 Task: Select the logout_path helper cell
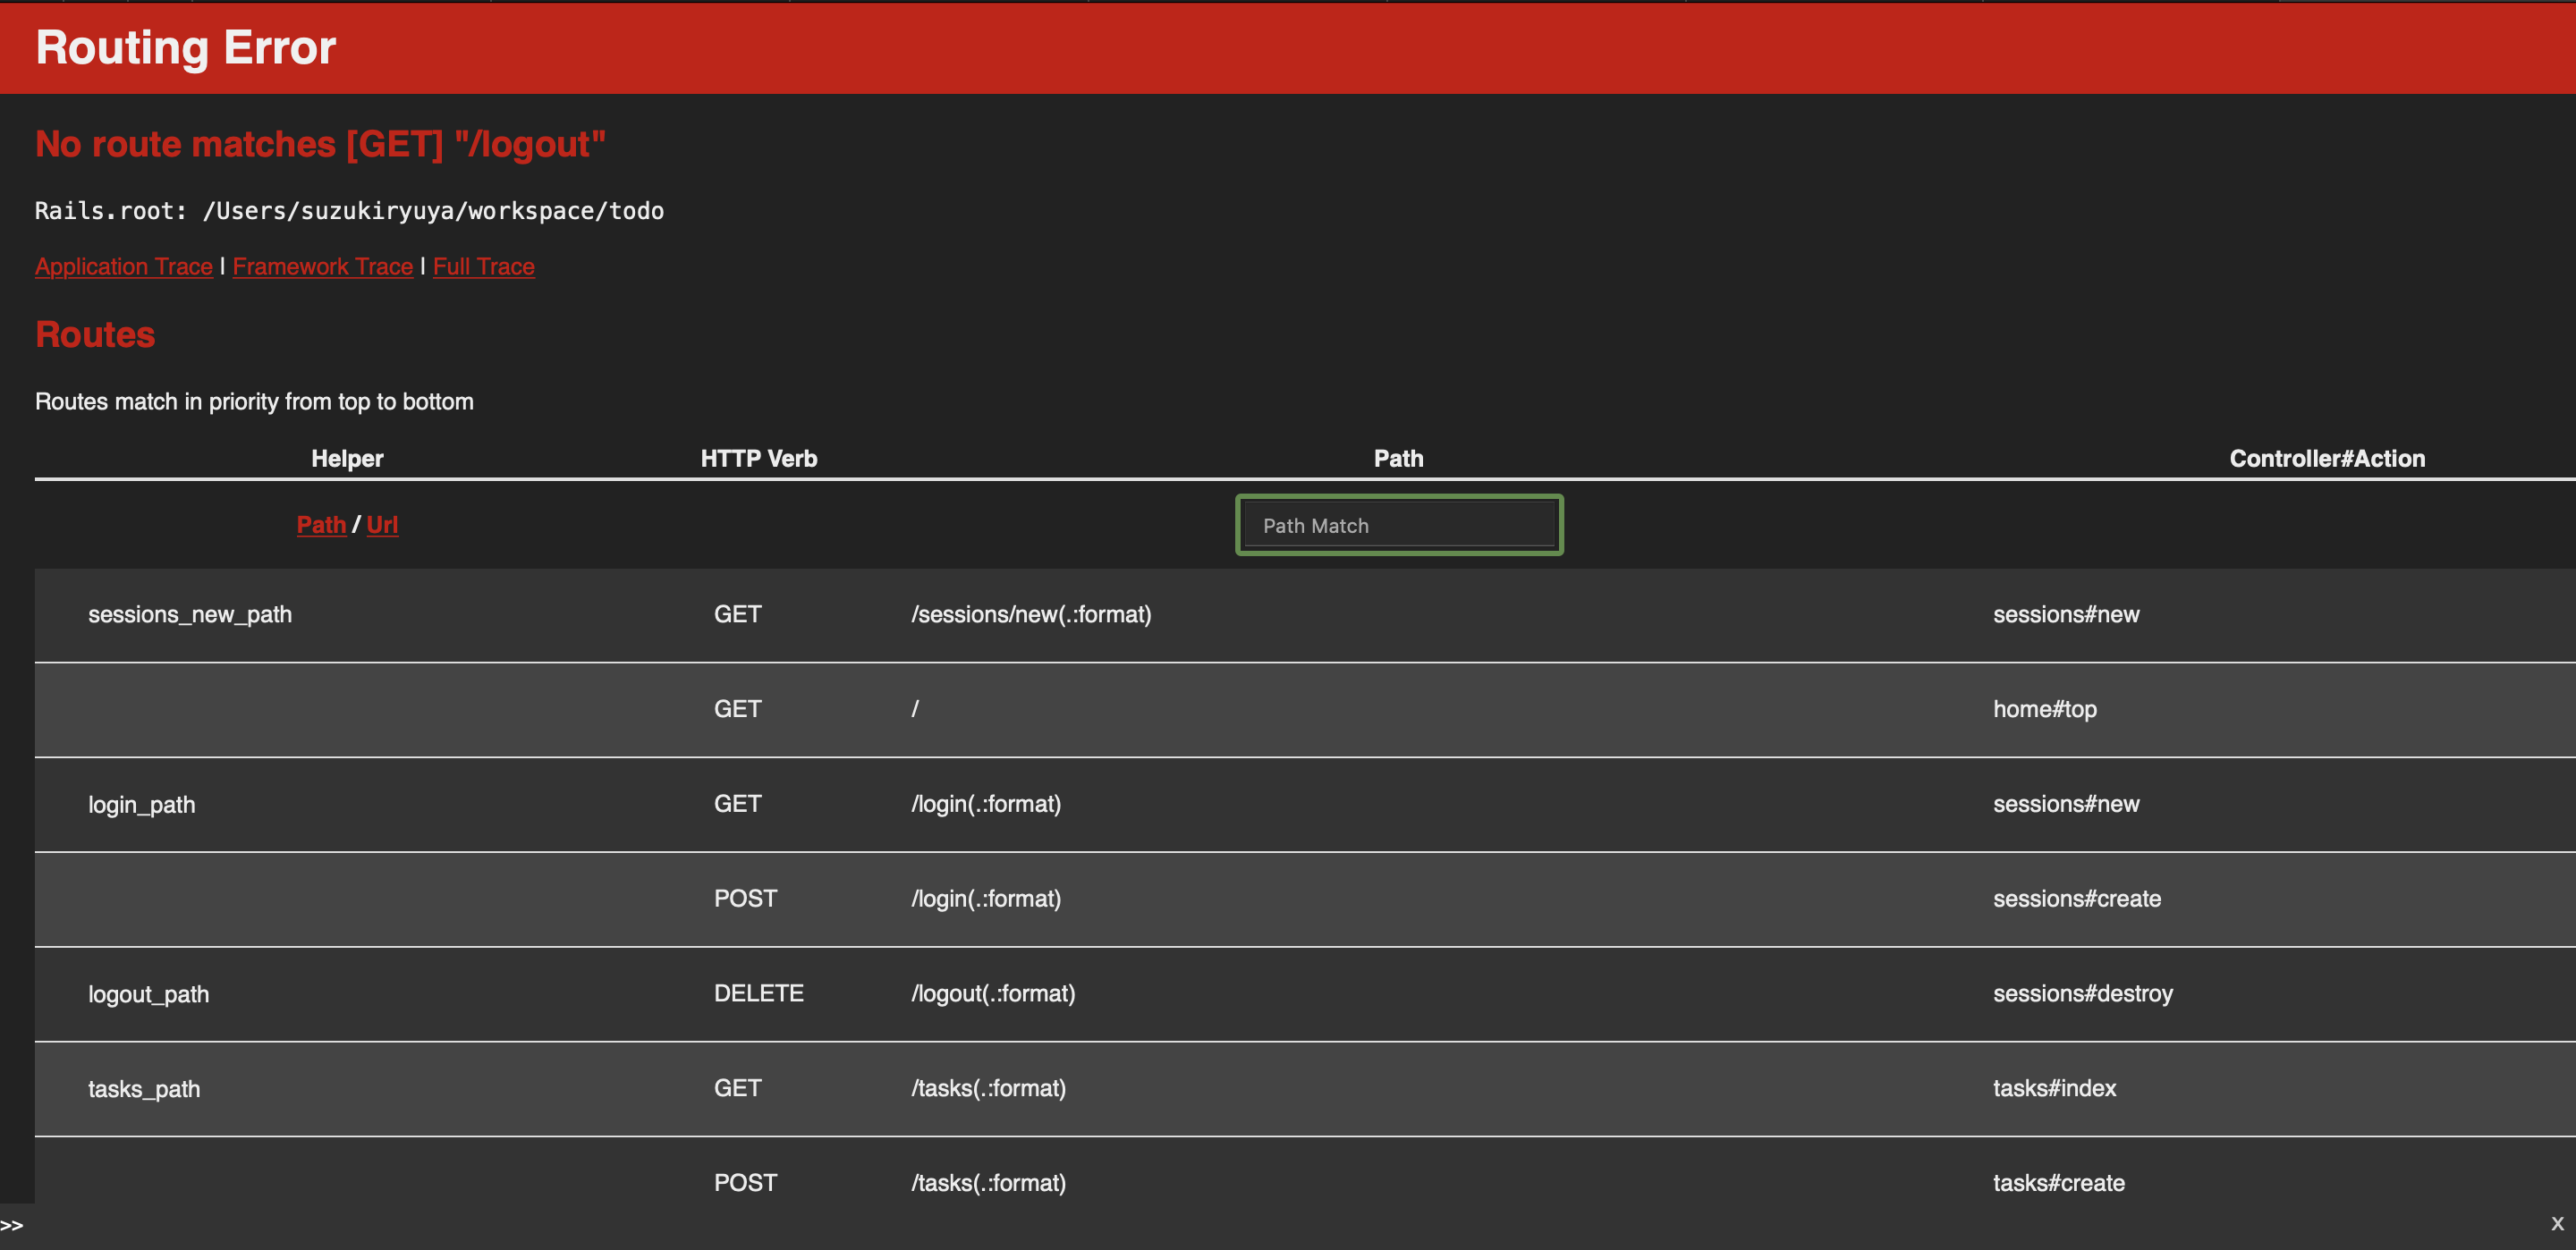tap(149, 994)
